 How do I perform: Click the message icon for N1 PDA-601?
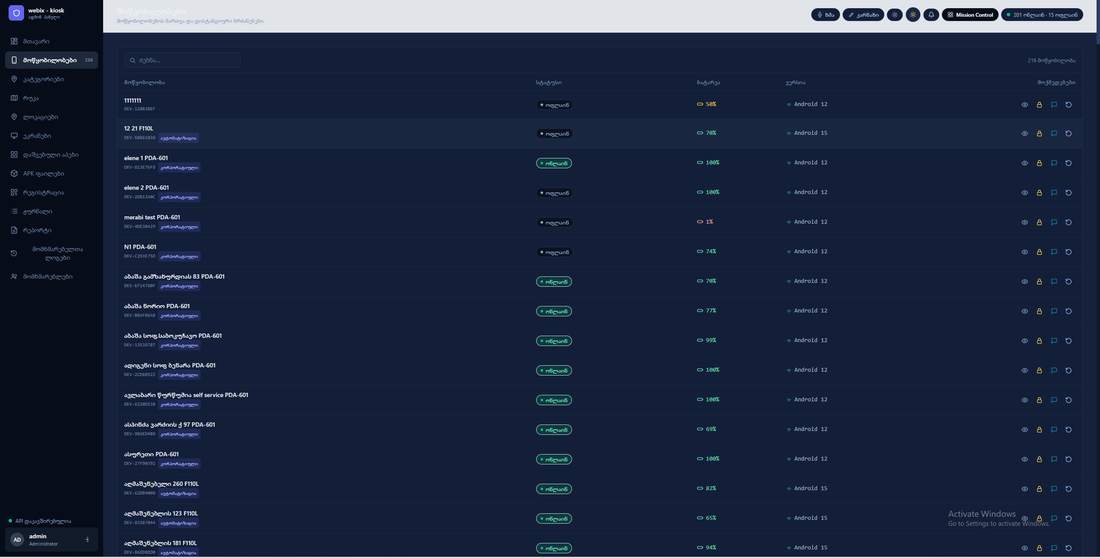point(1054,252)
